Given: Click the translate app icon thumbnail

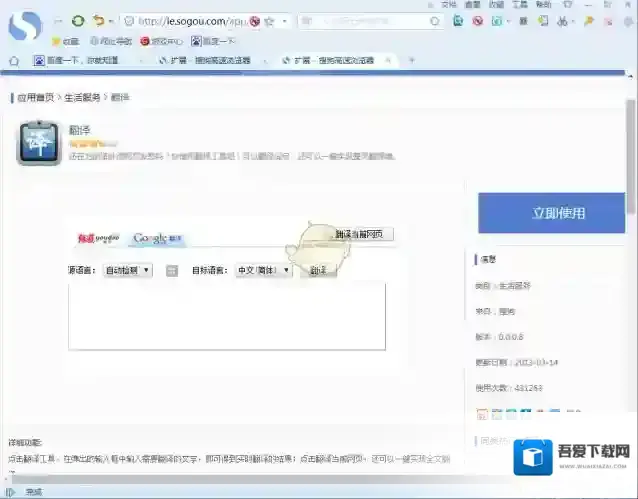Looking at the screenshot, I should click(x=39, y=143).
